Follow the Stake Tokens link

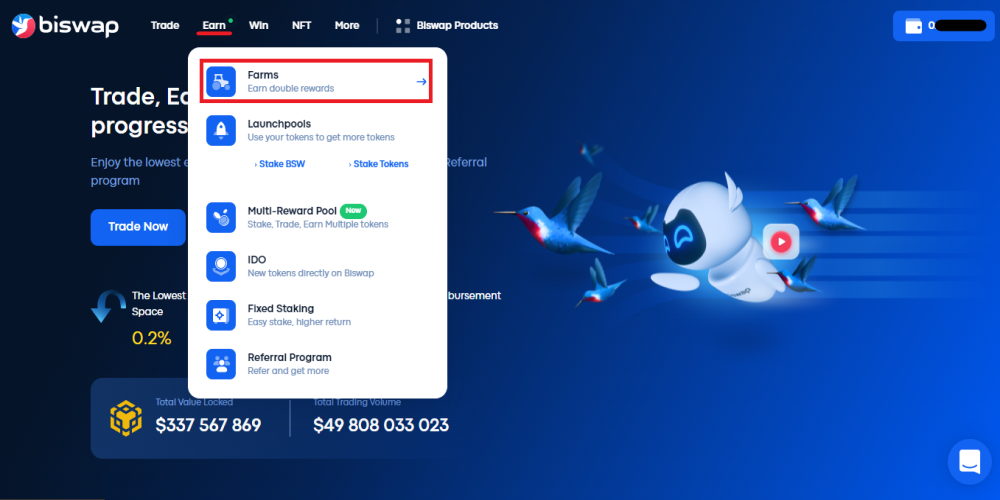[379, 164]
